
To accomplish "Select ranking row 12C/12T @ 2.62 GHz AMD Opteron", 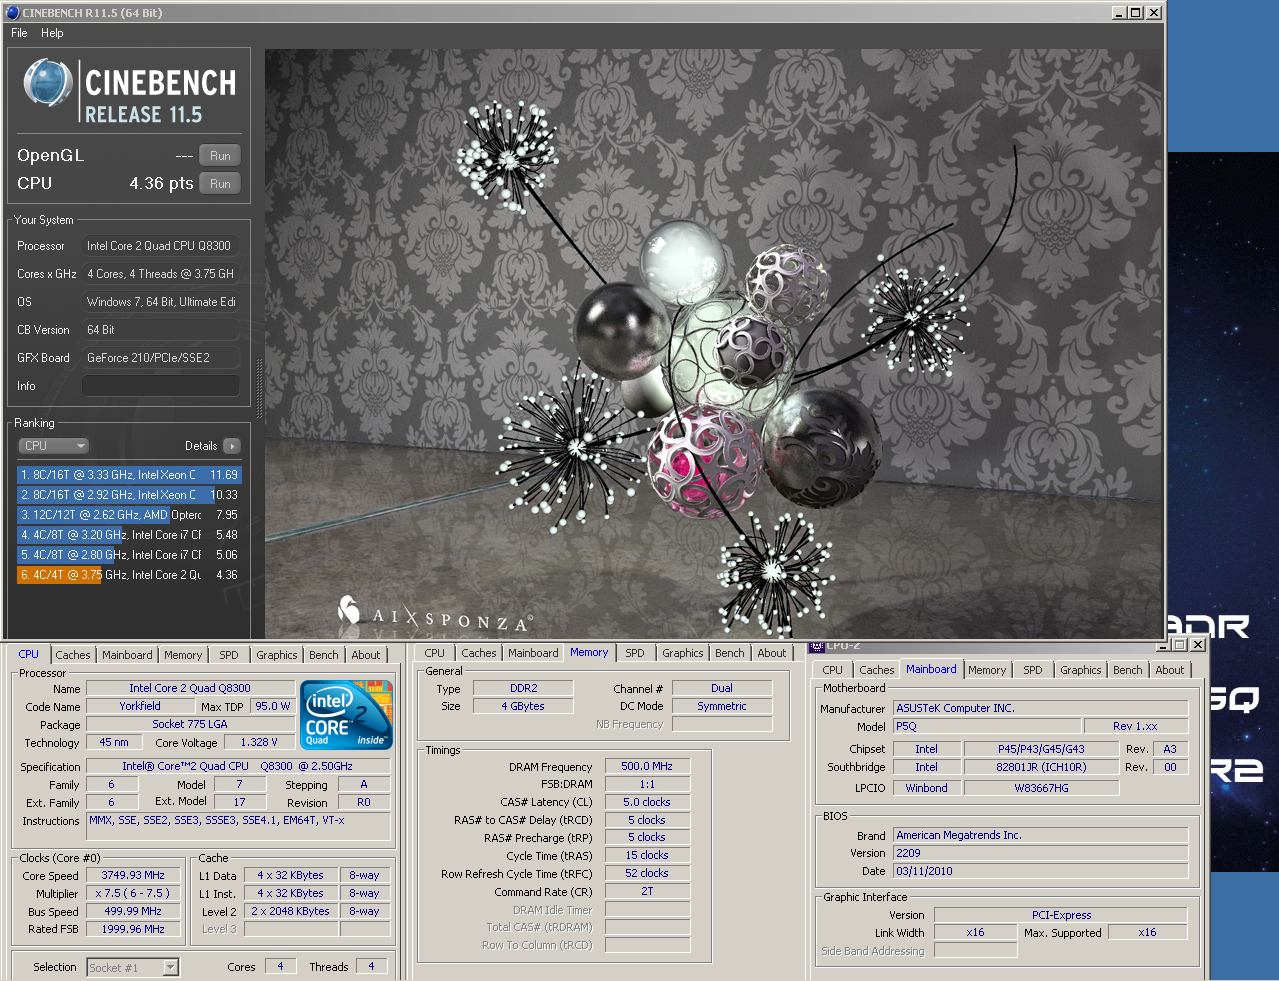I will [129, 515].
